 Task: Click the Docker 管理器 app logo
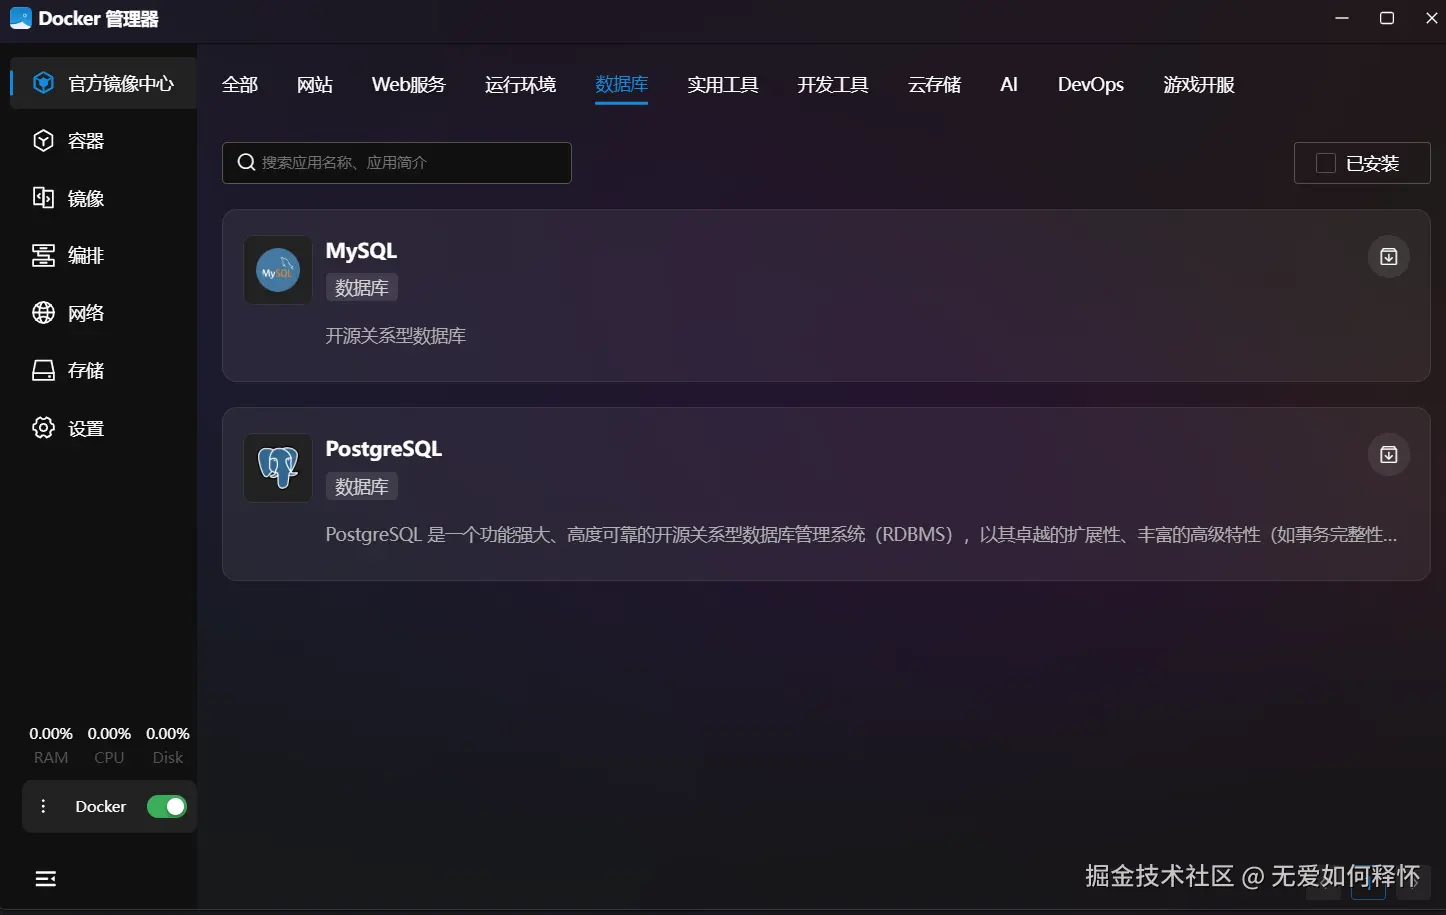(x=20, y=18)
